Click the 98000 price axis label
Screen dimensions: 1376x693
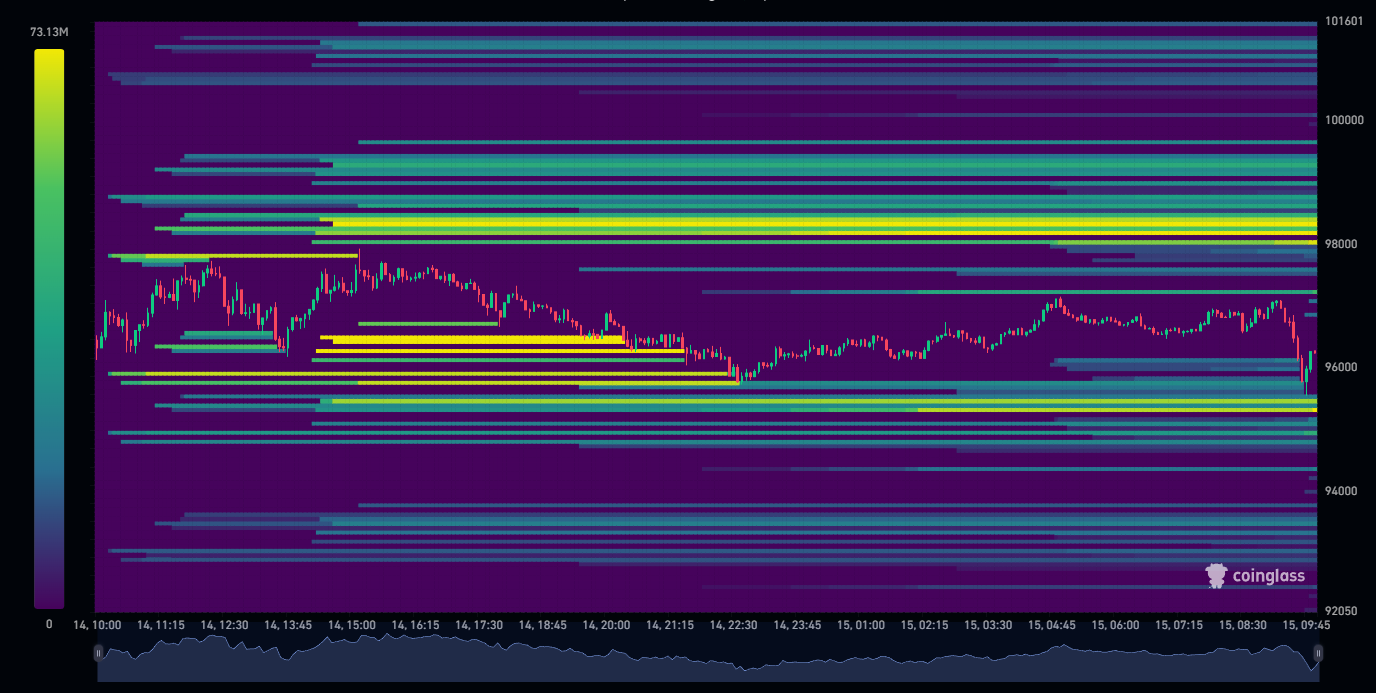[x=1341, y=244]
